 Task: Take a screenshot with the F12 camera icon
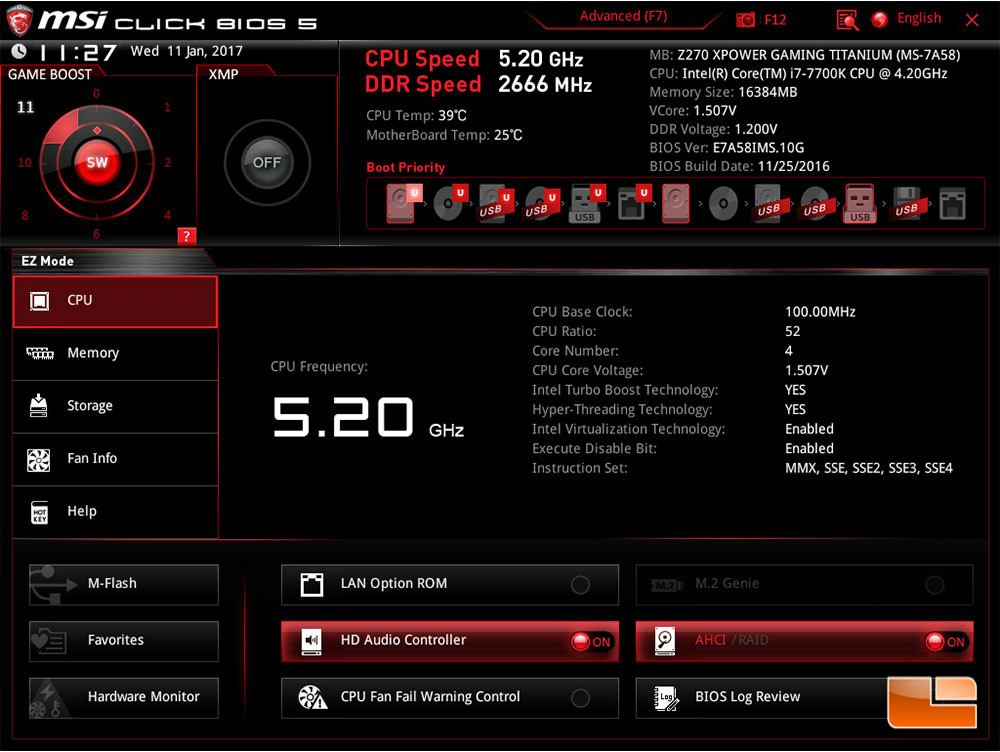tap(745, 20)
